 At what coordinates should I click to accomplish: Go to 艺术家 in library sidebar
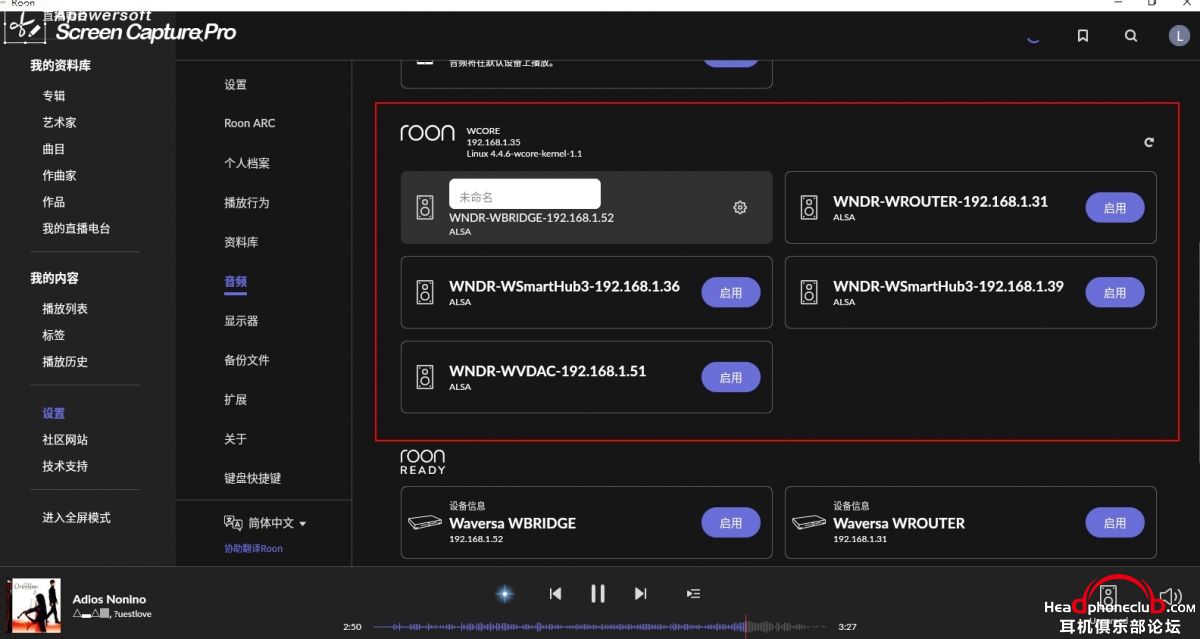(x=59, y=122)
